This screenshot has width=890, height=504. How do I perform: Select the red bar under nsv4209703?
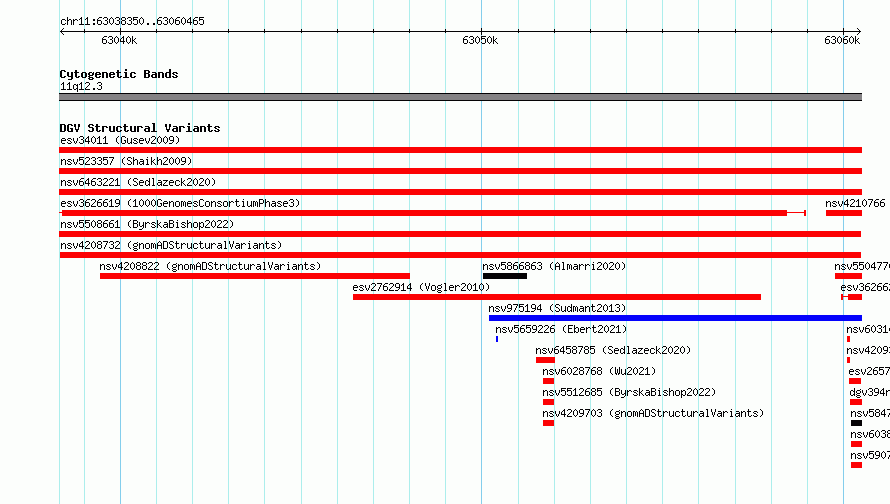548,423
